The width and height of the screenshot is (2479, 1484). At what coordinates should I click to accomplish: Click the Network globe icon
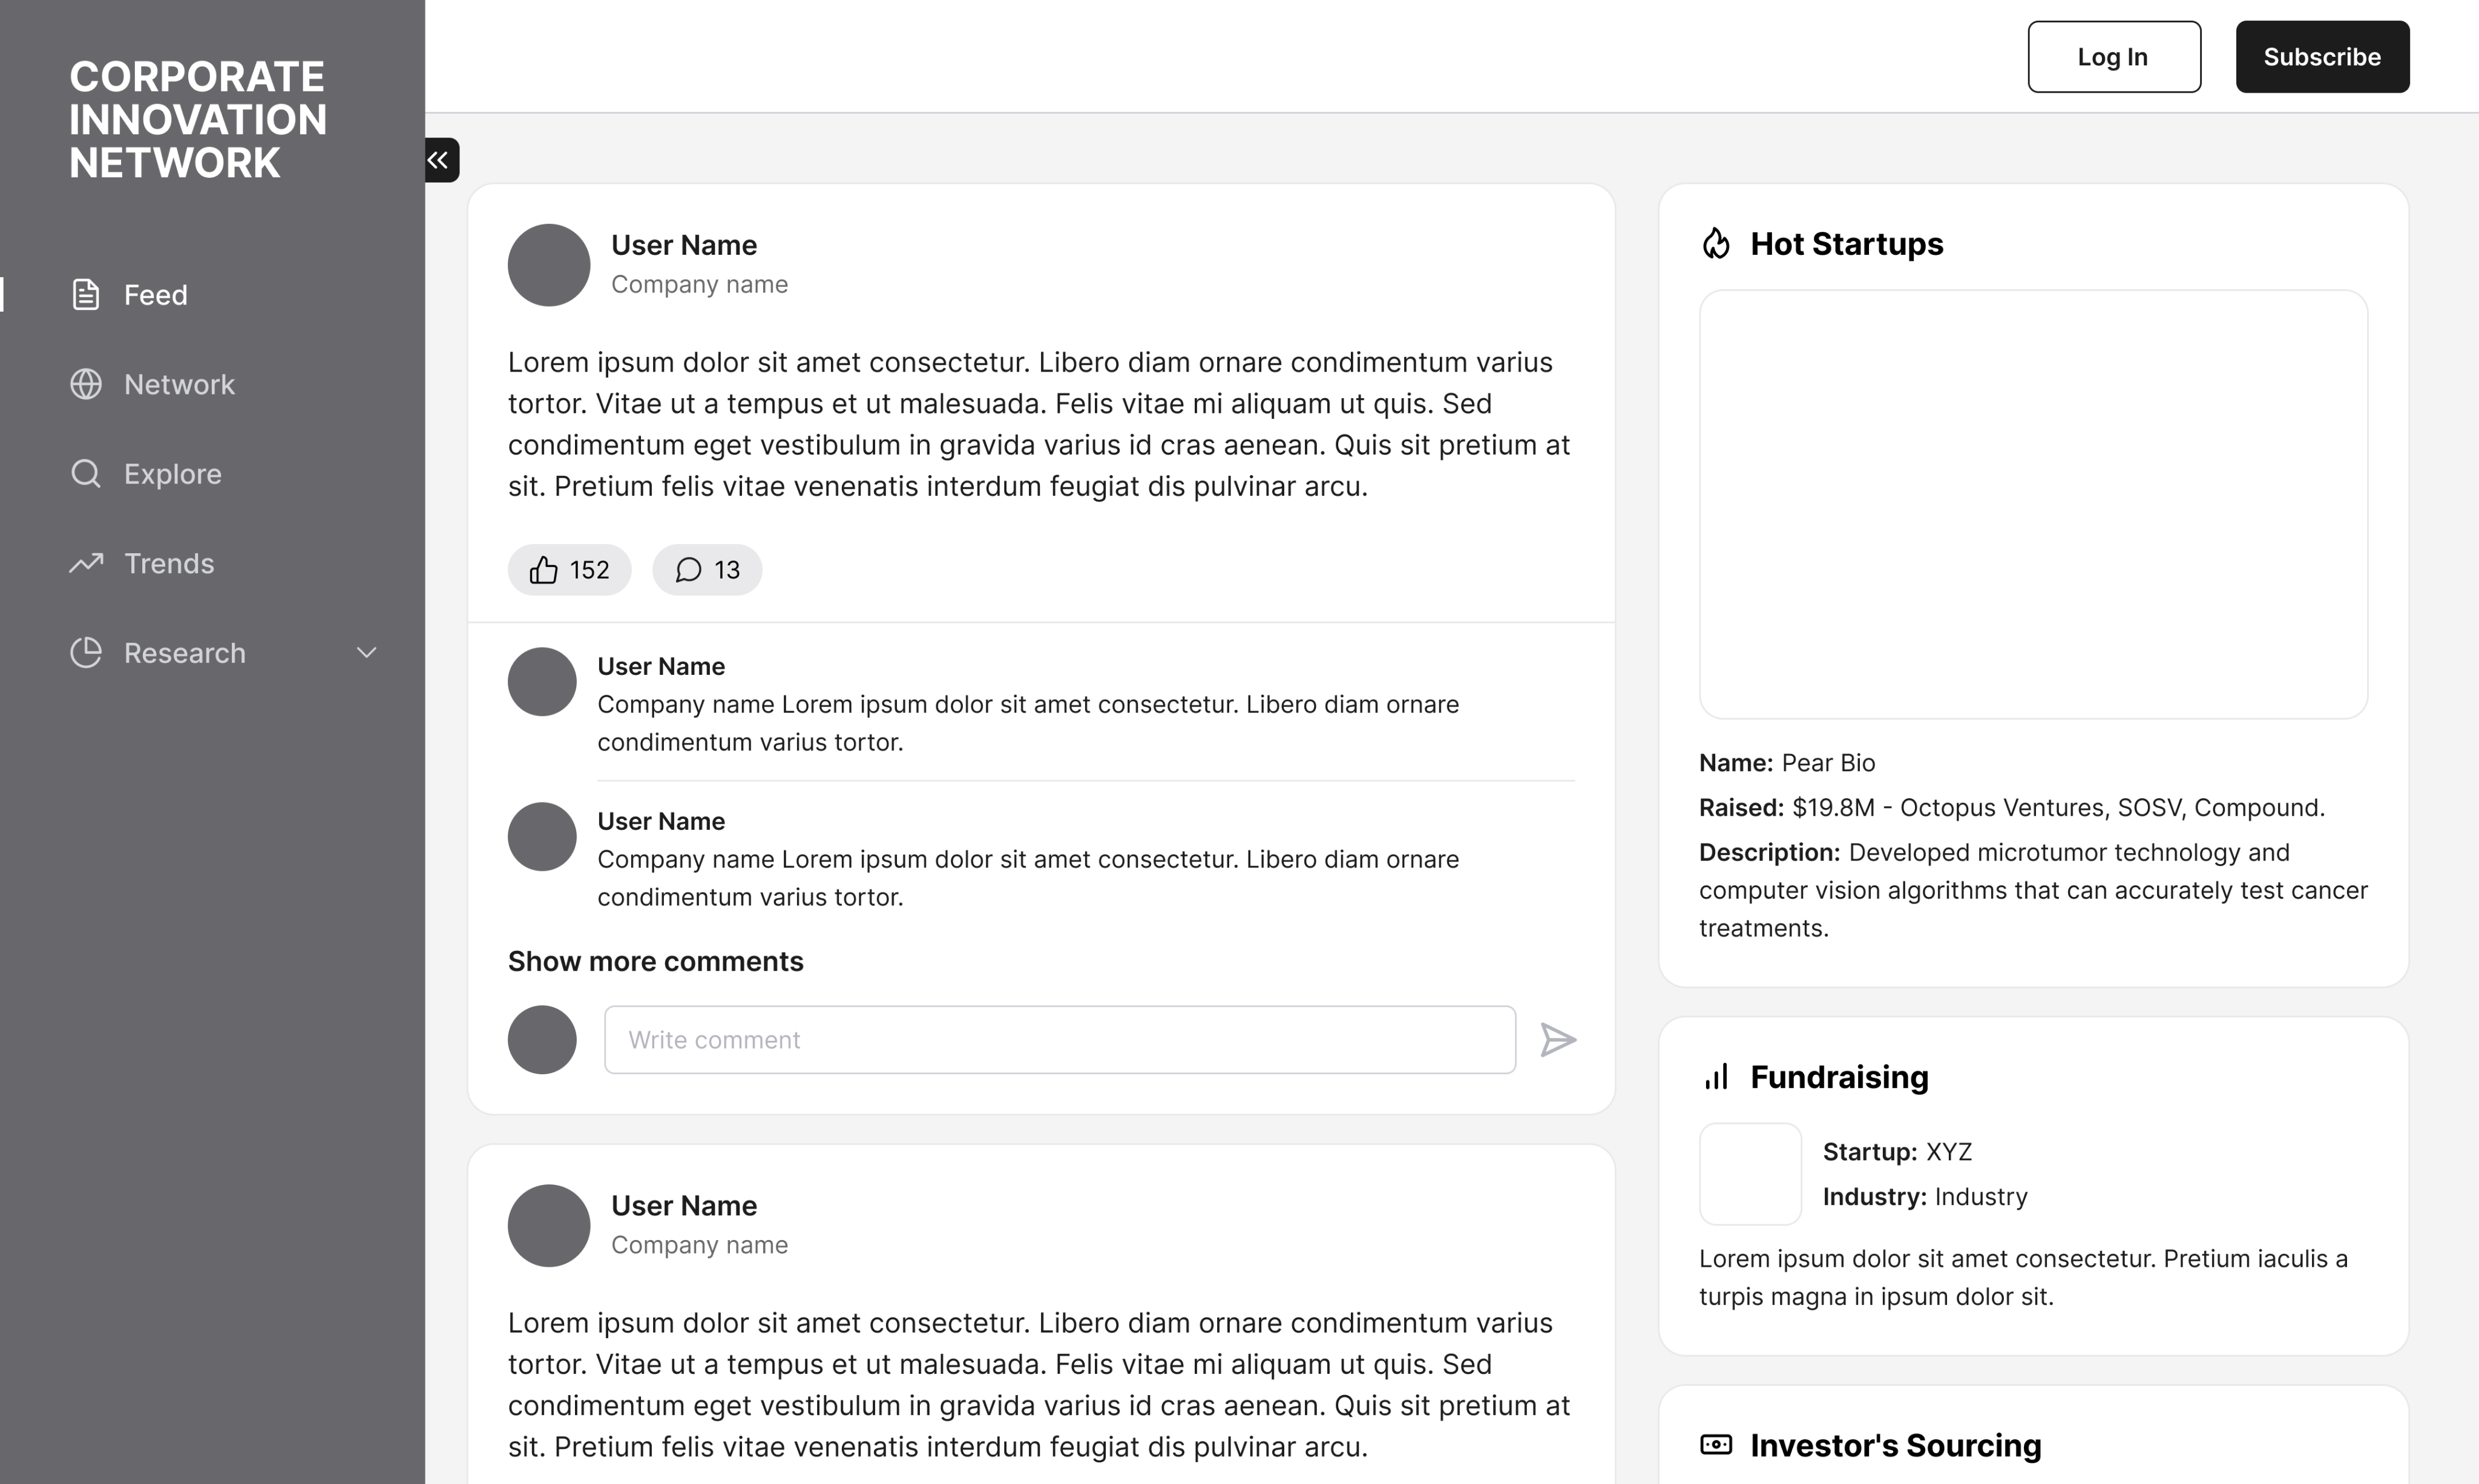[x=86, y=384]
